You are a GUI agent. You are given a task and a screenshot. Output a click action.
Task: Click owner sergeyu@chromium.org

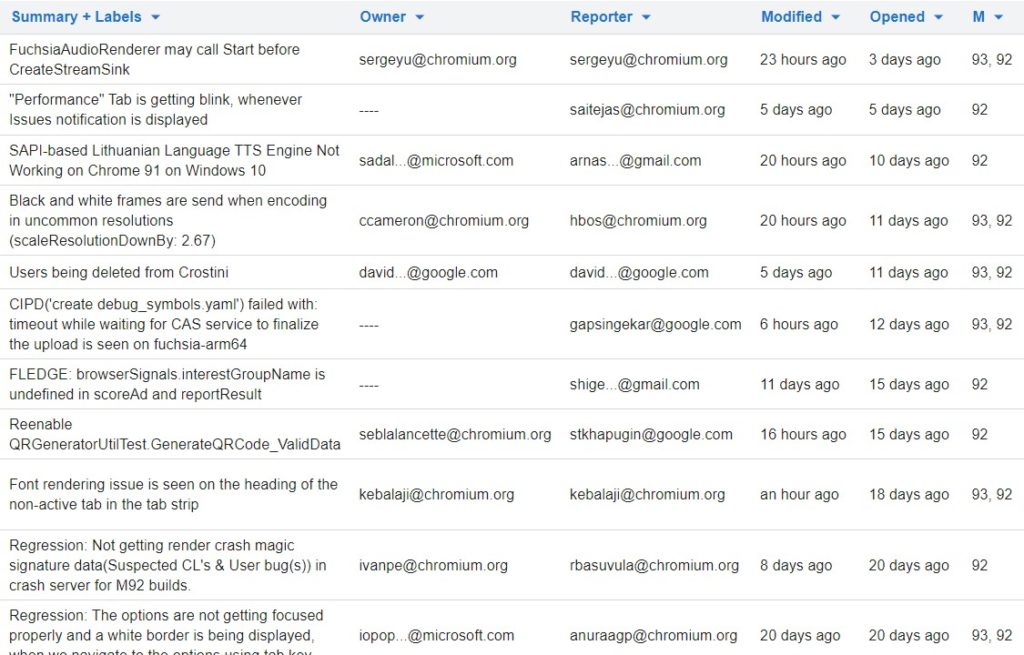click(x=438, y=60)
